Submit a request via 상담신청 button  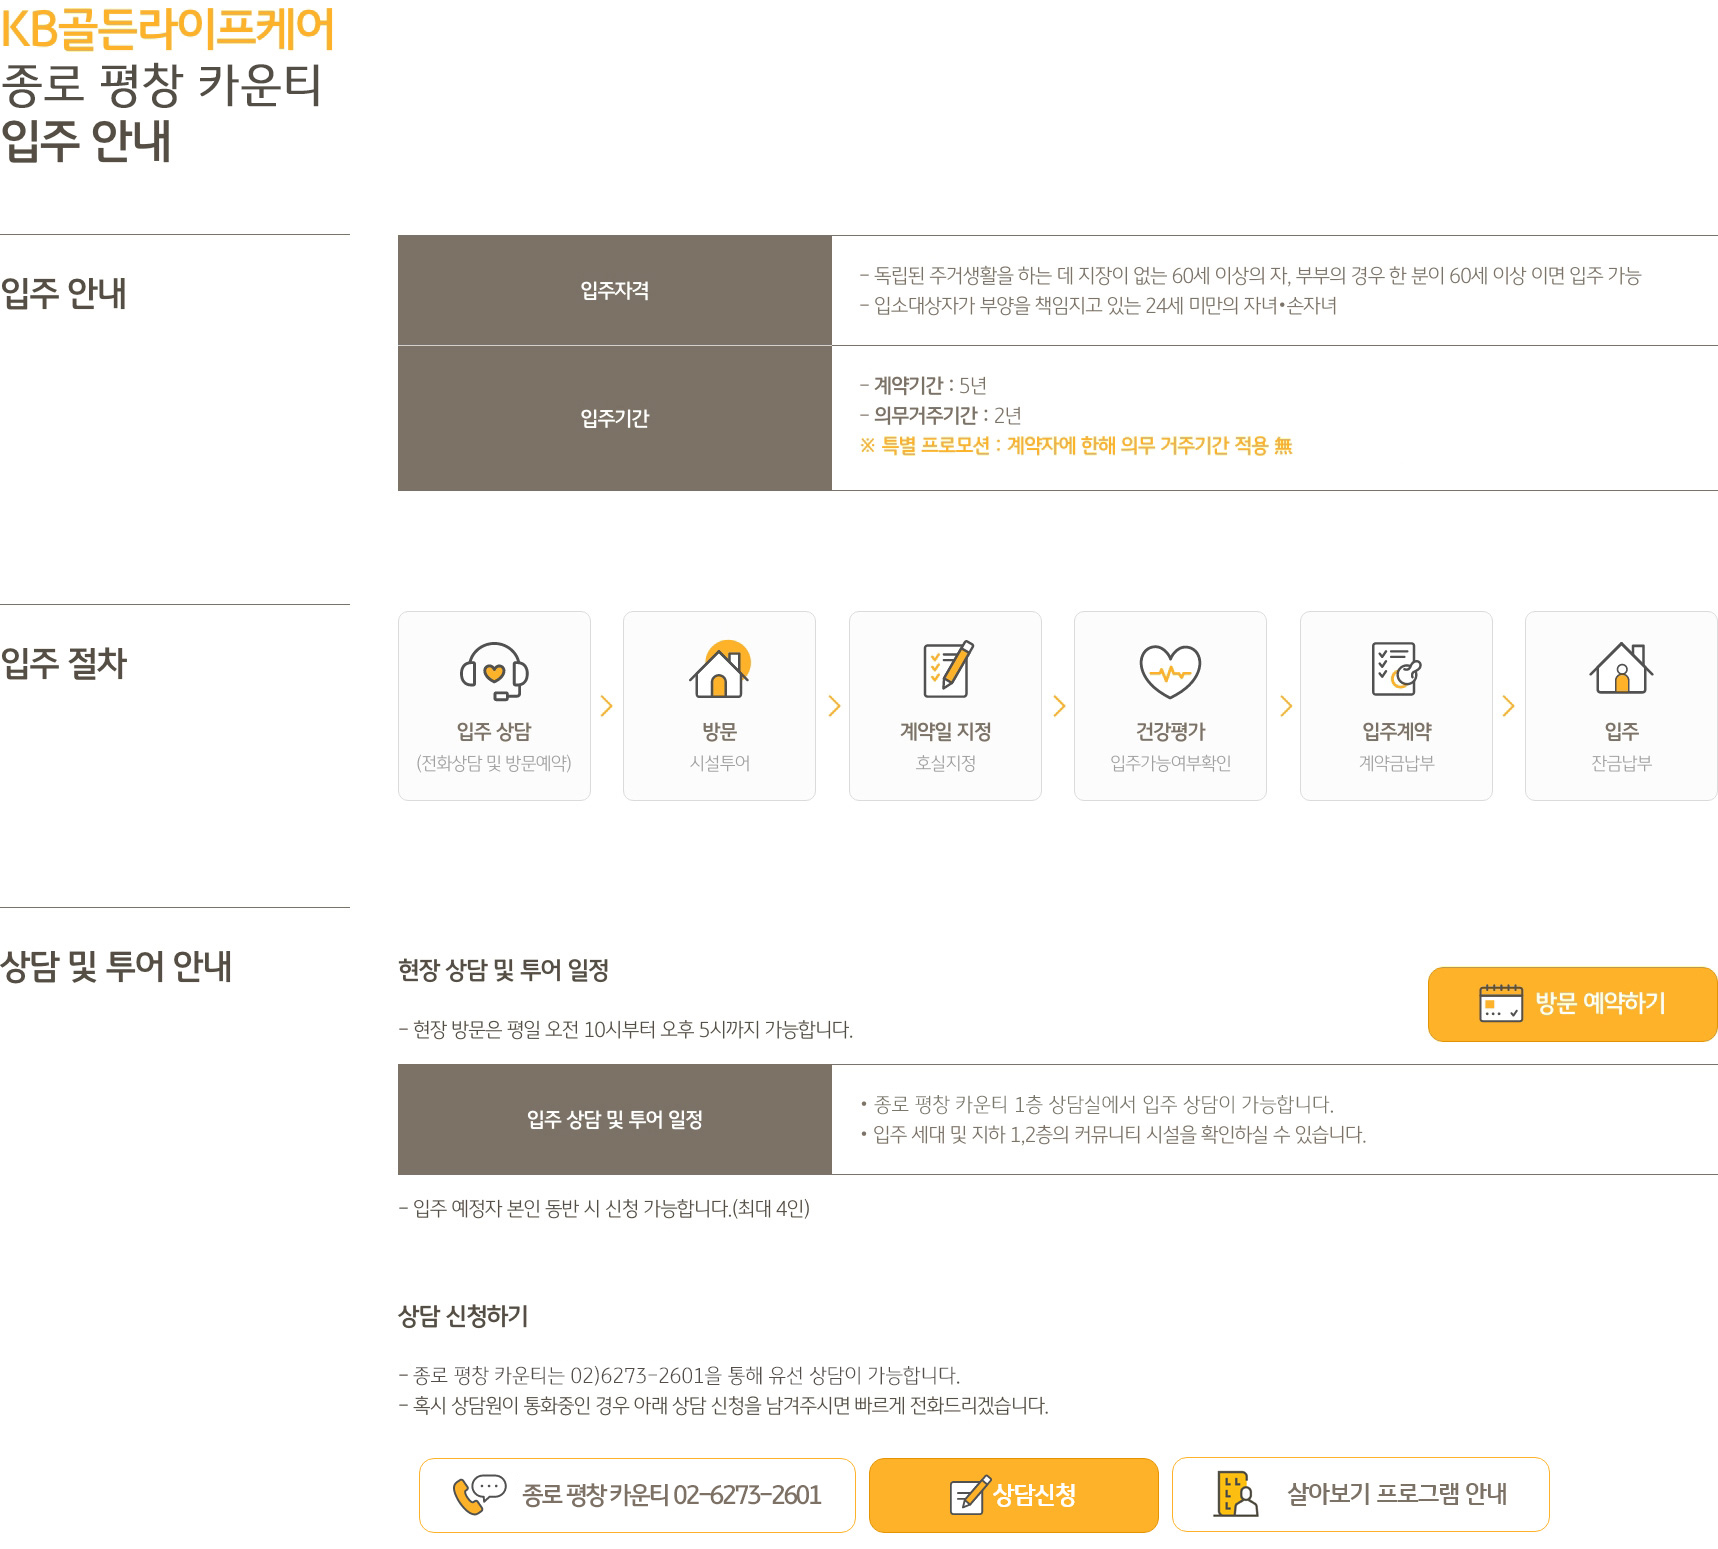pos(1013,1495)
